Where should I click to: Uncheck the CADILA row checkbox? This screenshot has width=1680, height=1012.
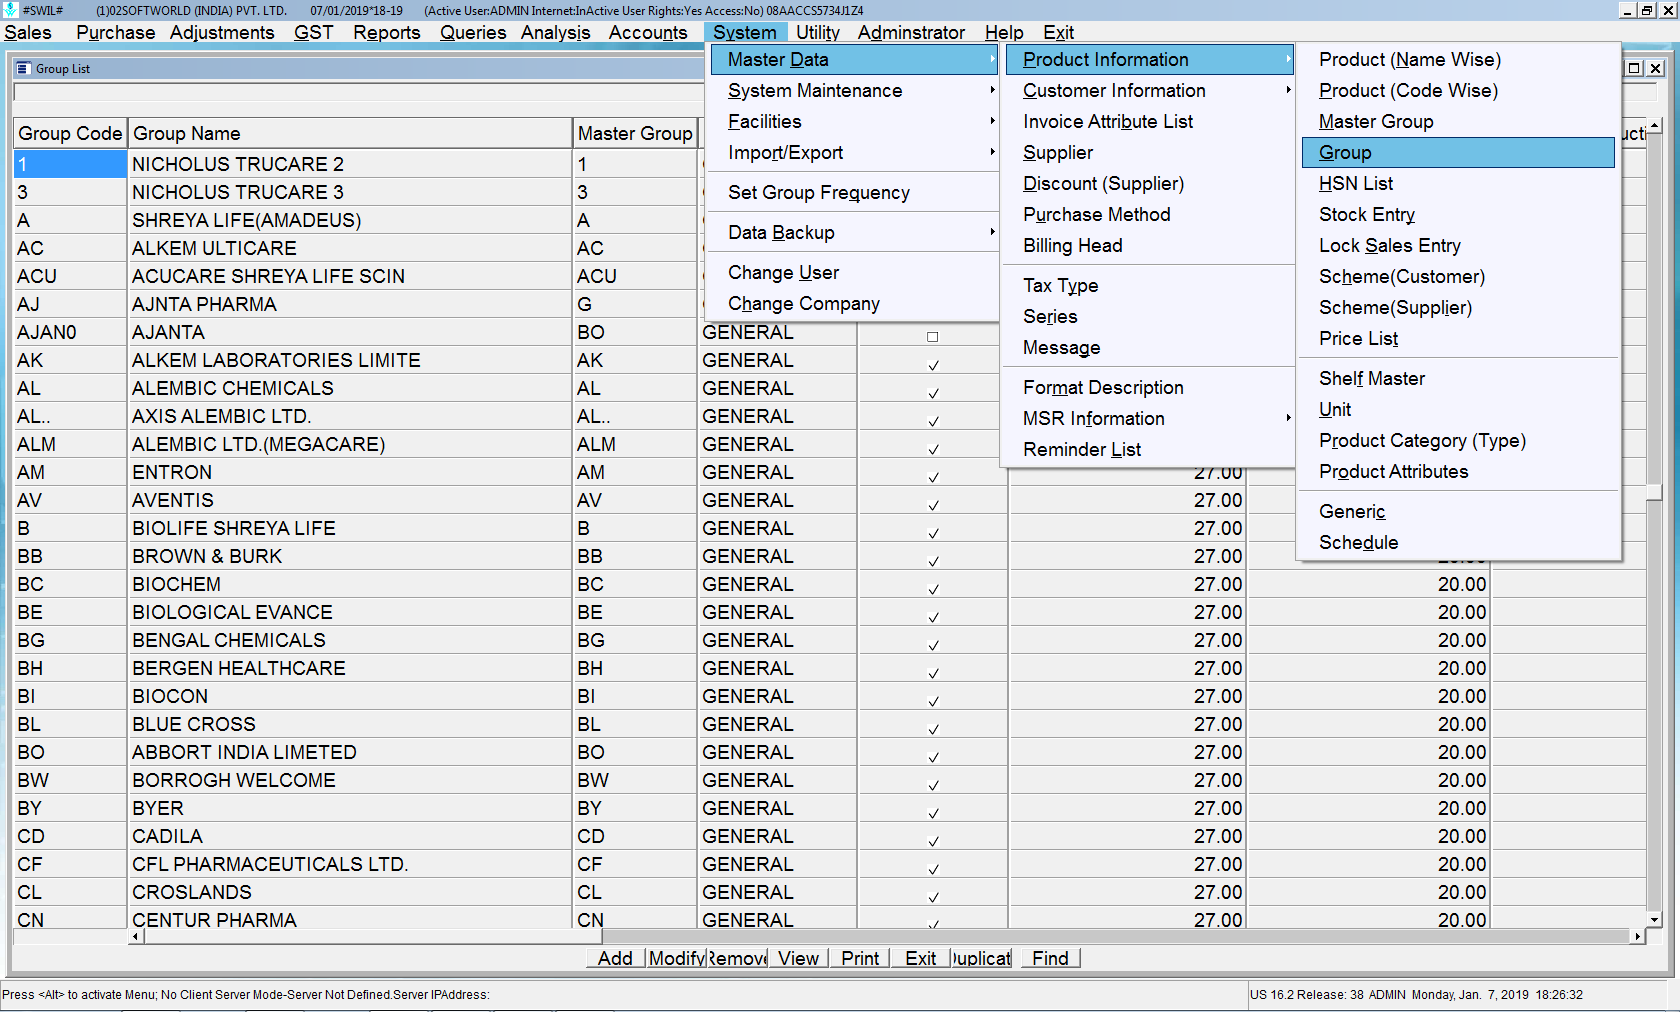pos(933,841)
